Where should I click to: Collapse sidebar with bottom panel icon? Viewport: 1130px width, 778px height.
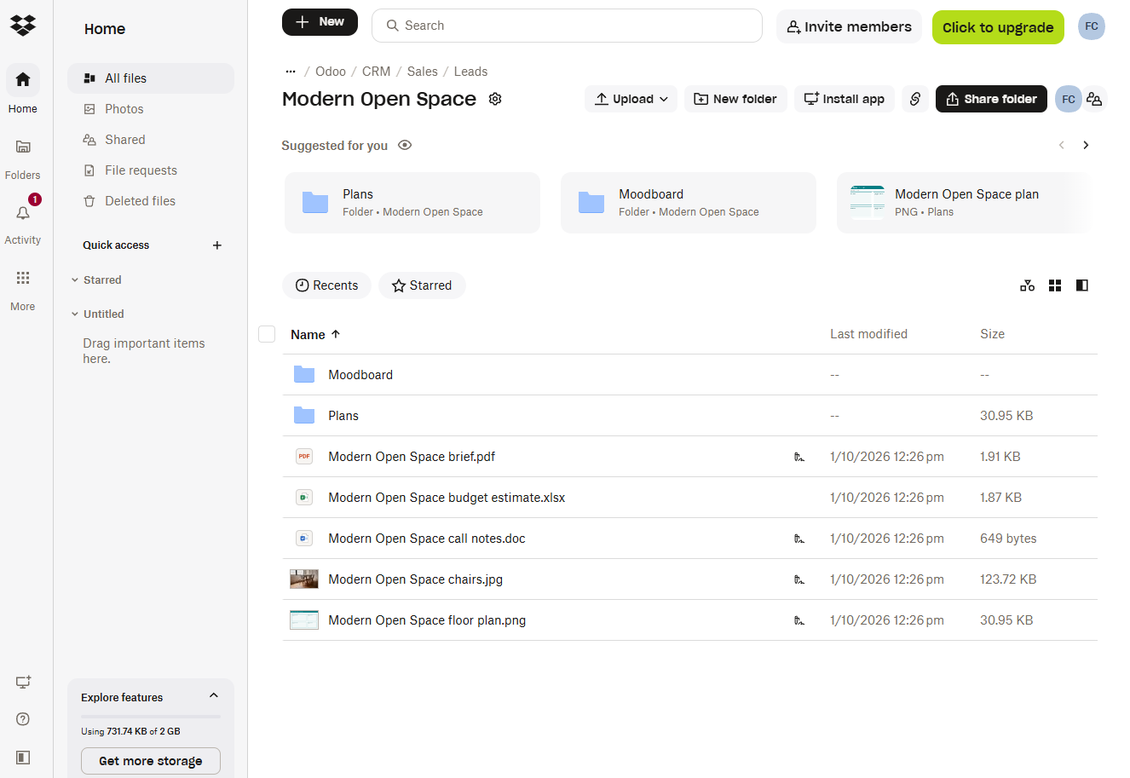[23, 757]
